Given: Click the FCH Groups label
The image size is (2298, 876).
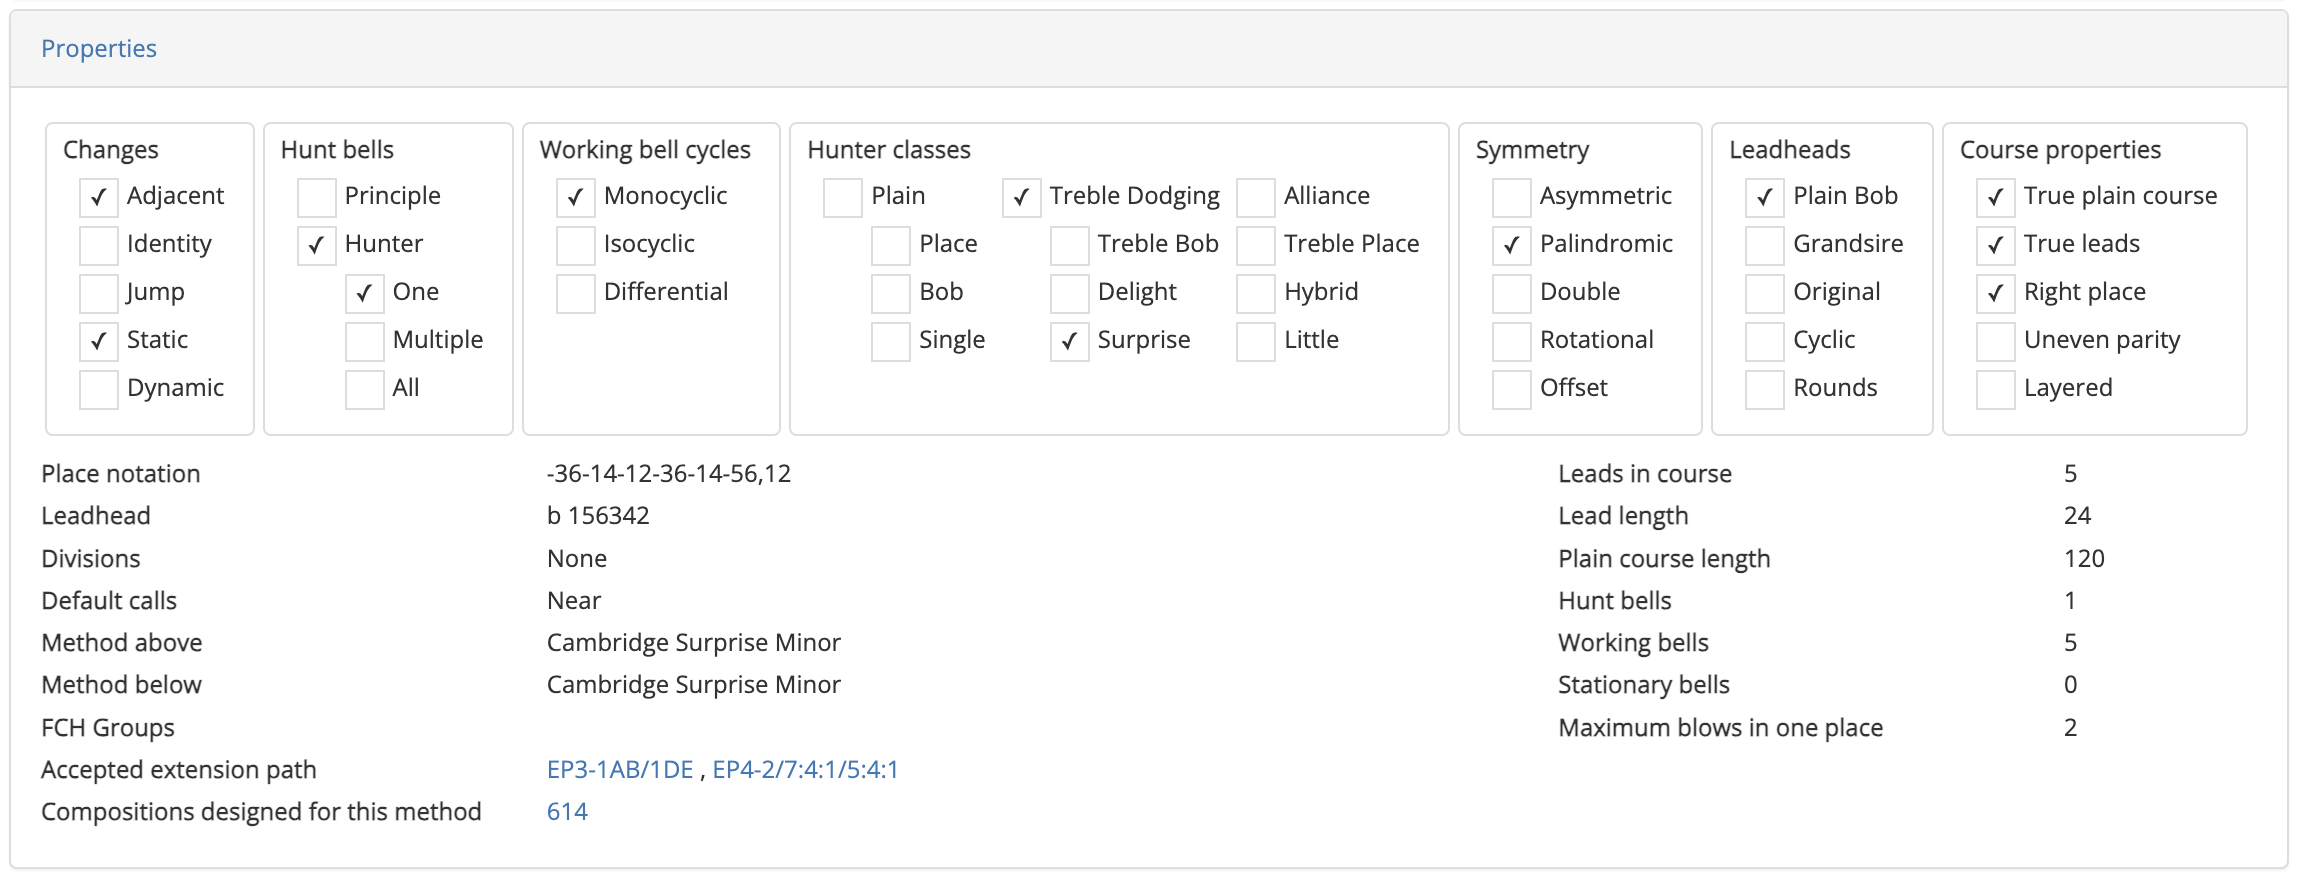Looking at the screenshot, I should click(x=108, y=727).
